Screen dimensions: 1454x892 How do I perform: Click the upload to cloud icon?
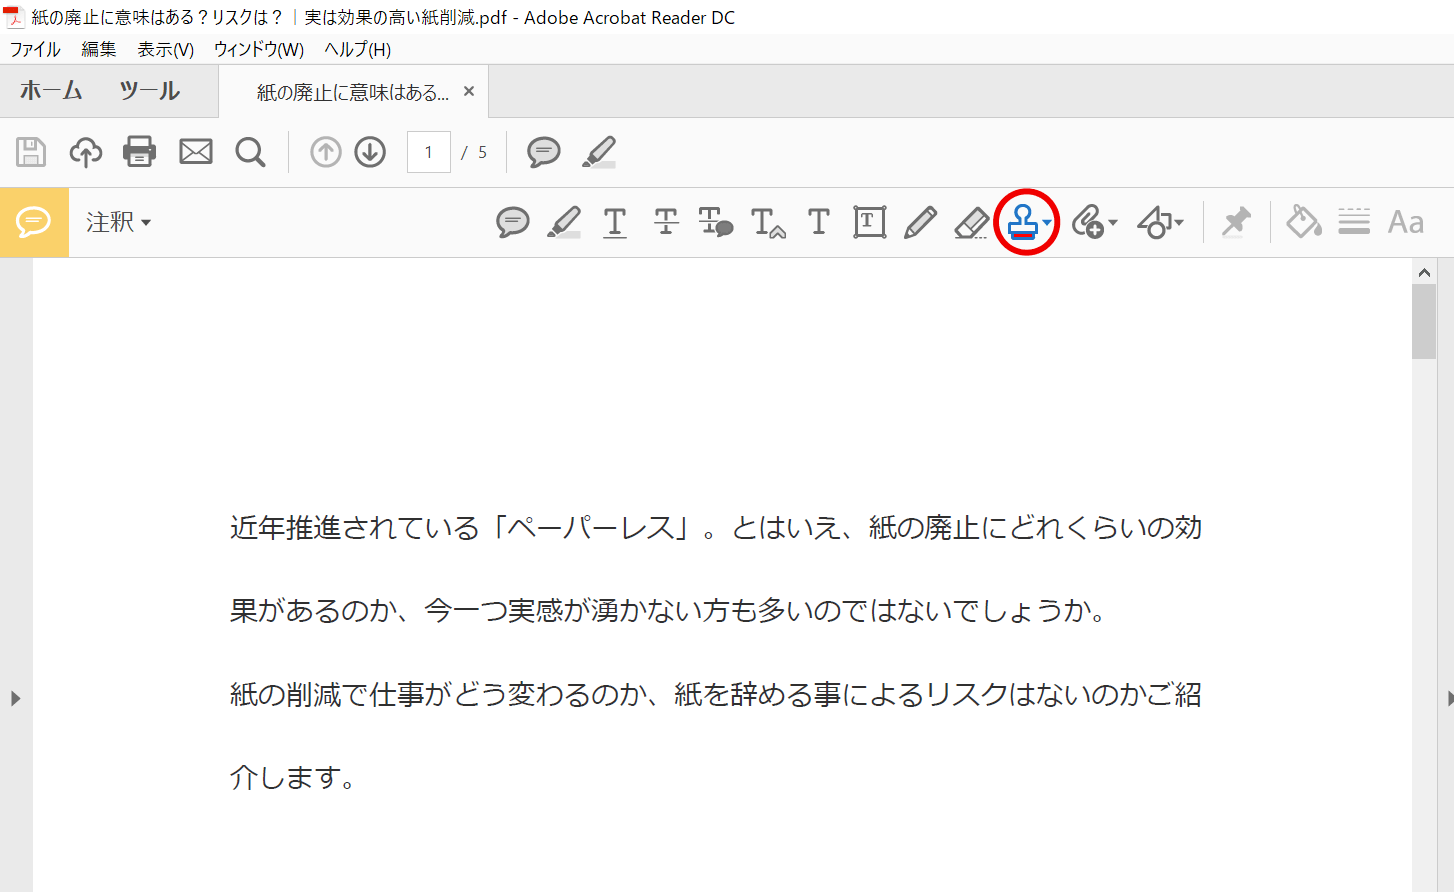tap(86, 152)
